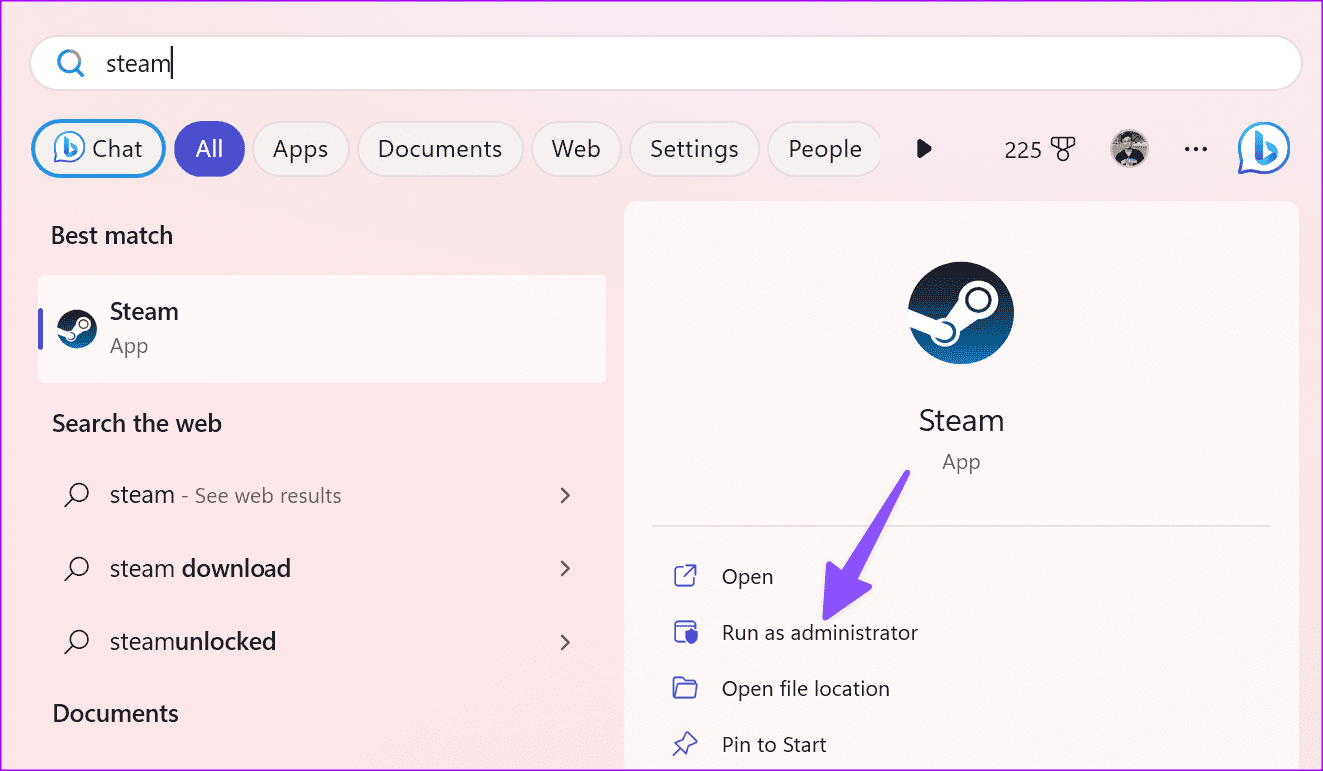Click search icon beside "steam - See web results"
1323x771 pixels.
click(76, 496)
